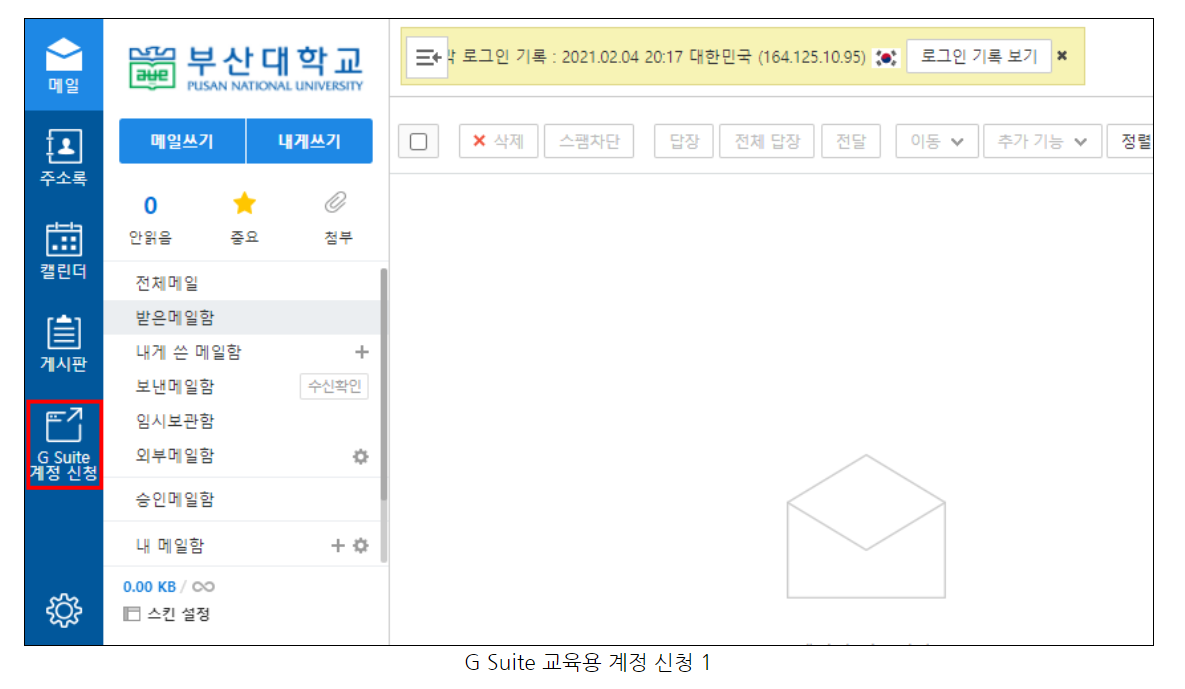Viewport: 1185px width, 689px height.
Task: Show attachments using the 첨부 paperclip icon
Action: 335,202
